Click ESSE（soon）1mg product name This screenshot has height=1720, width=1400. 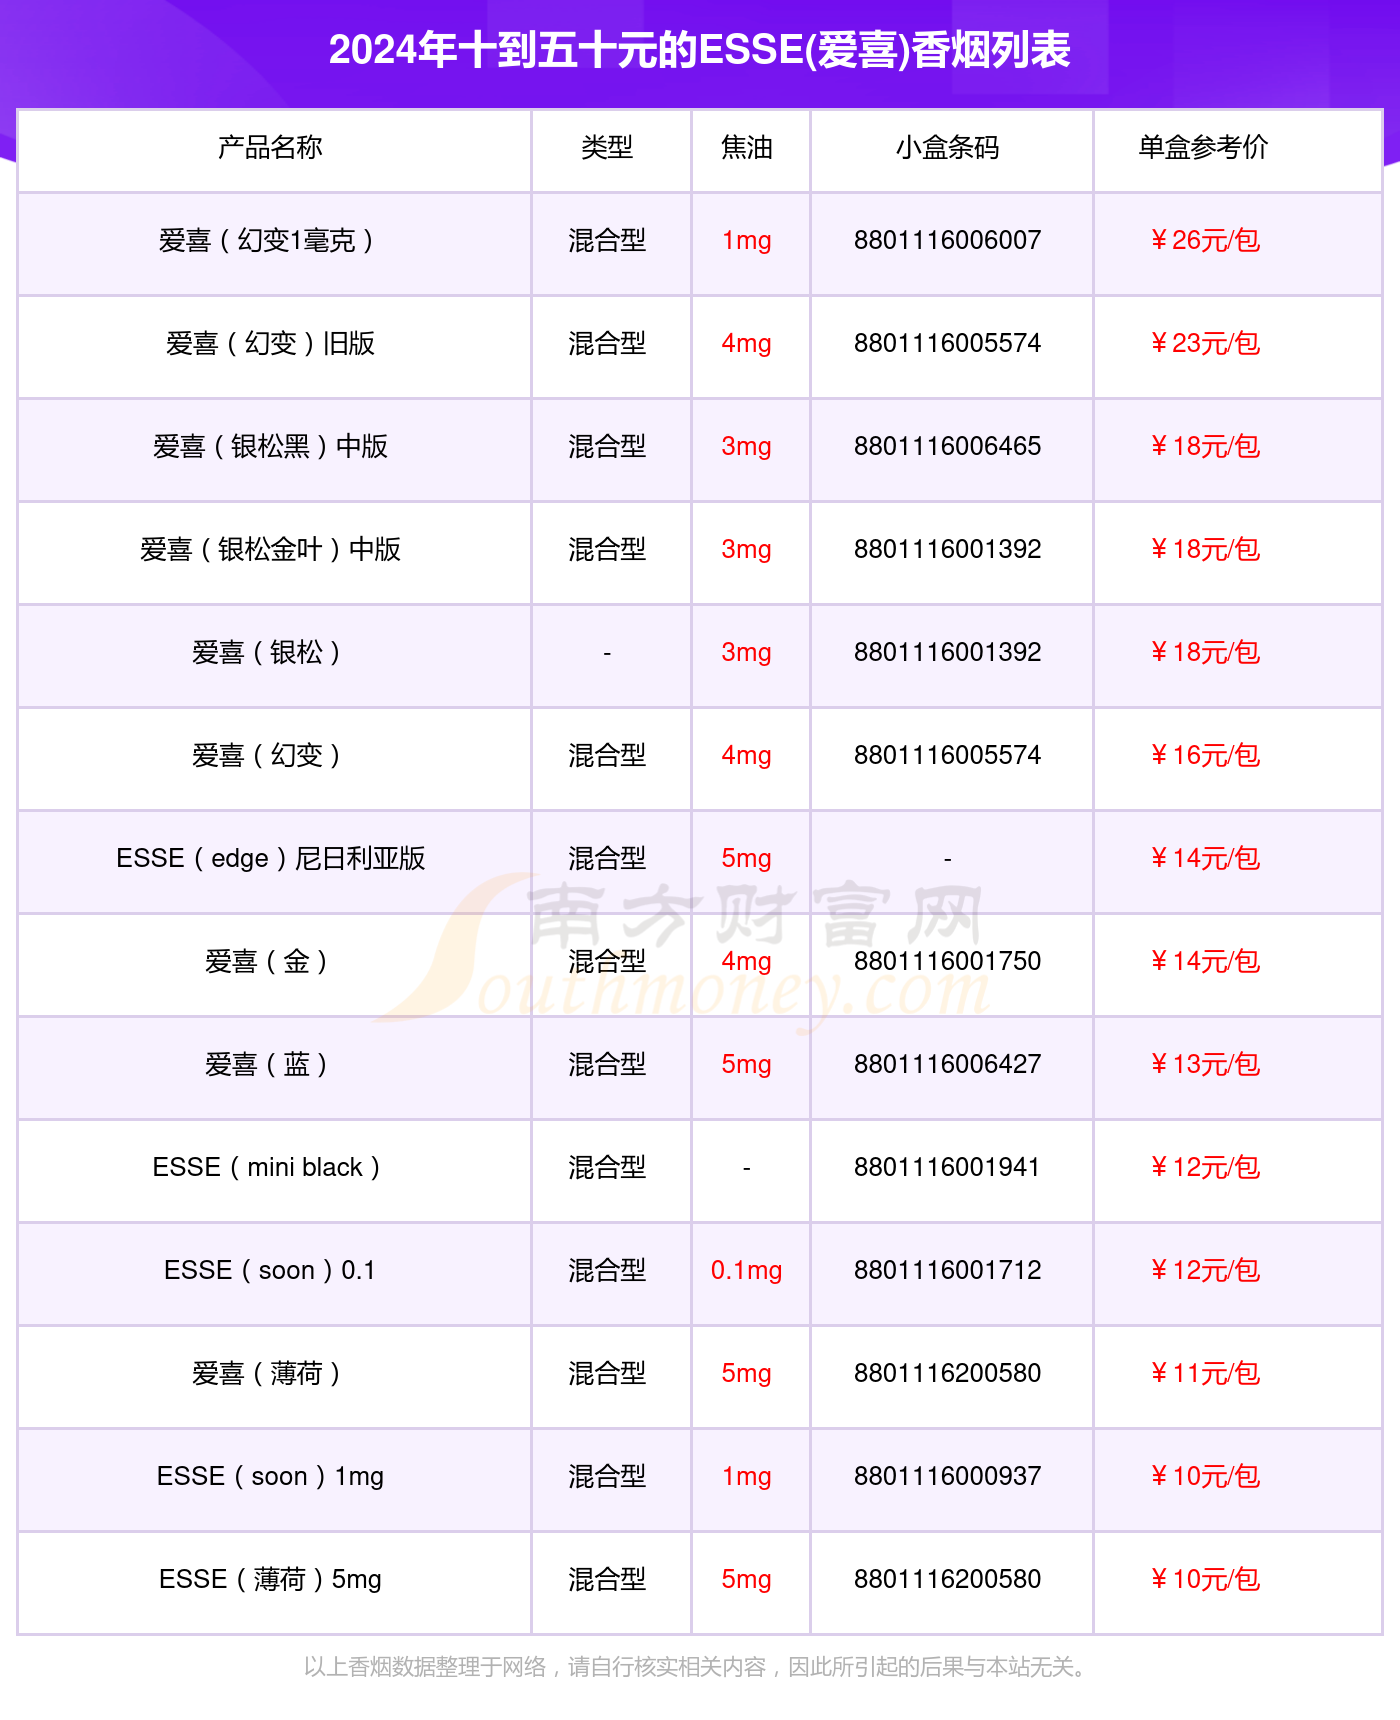coord(270,1477)
